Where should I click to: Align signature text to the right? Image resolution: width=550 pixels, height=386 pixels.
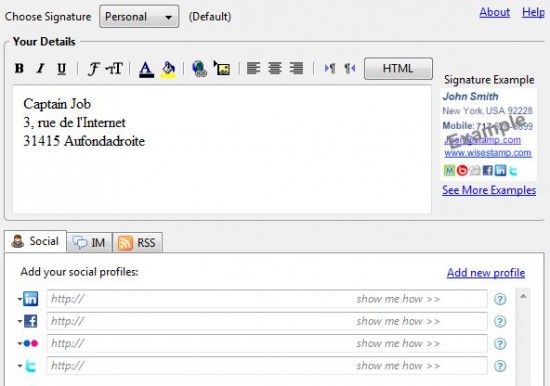tap(296, 68)
